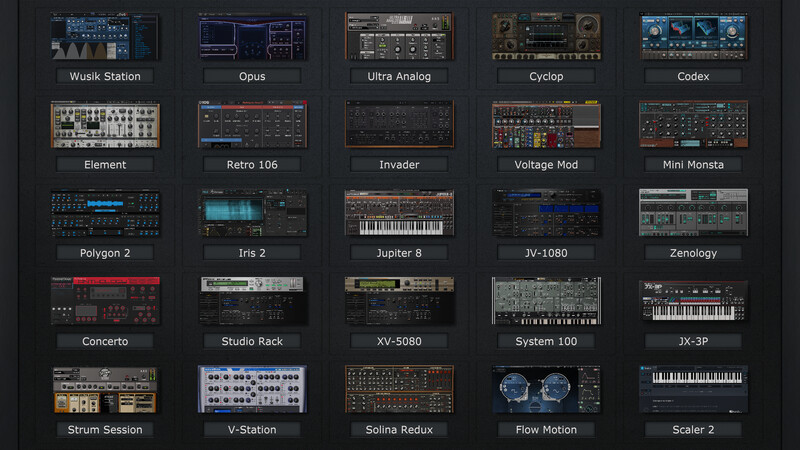This screenshot has height=450, width=800.
Task: Click the Strum Session label
Action: [x=105, y=429]
